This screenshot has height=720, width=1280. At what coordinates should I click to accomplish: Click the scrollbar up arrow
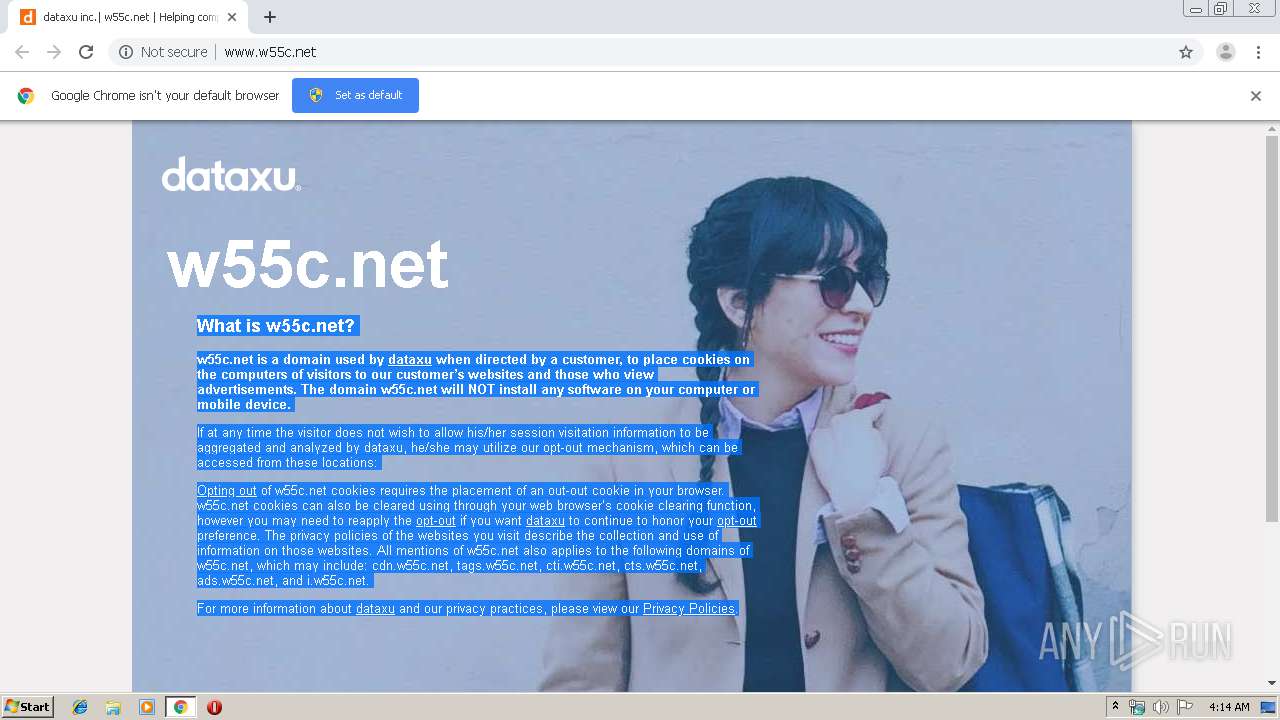(x=1272, y=129)
